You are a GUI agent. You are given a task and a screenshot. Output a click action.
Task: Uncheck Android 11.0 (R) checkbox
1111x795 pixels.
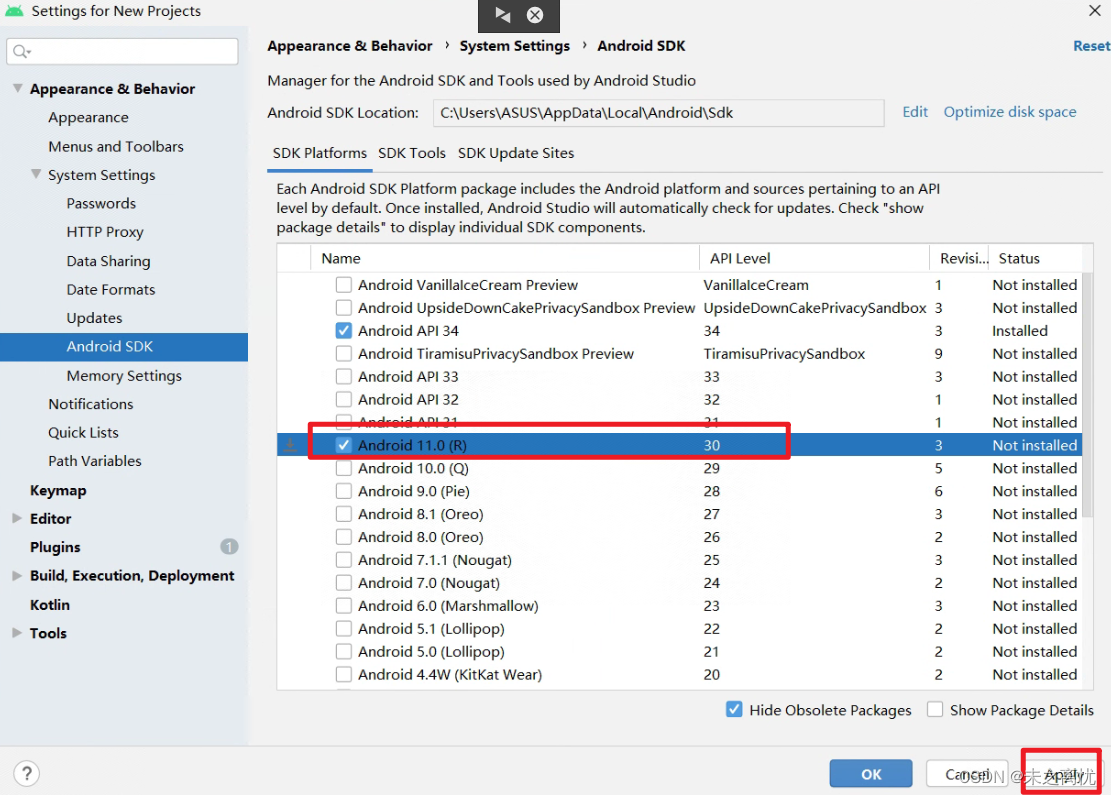344,445
